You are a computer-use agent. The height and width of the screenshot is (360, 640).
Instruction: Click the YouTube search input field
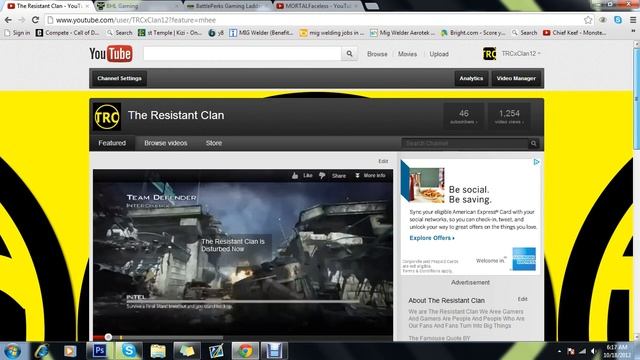pyautogui.click(x=242, y=53)
